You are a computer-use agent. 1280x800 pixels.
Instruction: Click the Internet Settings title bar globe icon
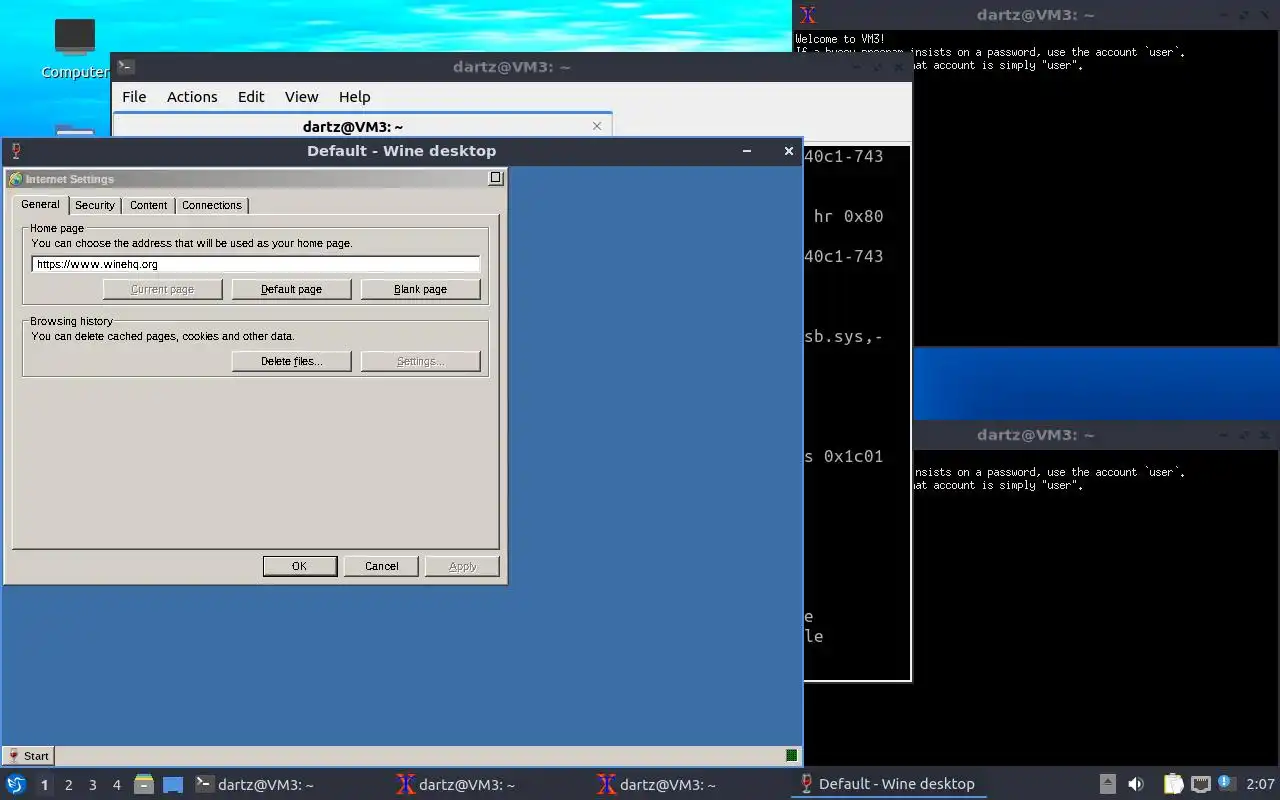tap(16, 179)
